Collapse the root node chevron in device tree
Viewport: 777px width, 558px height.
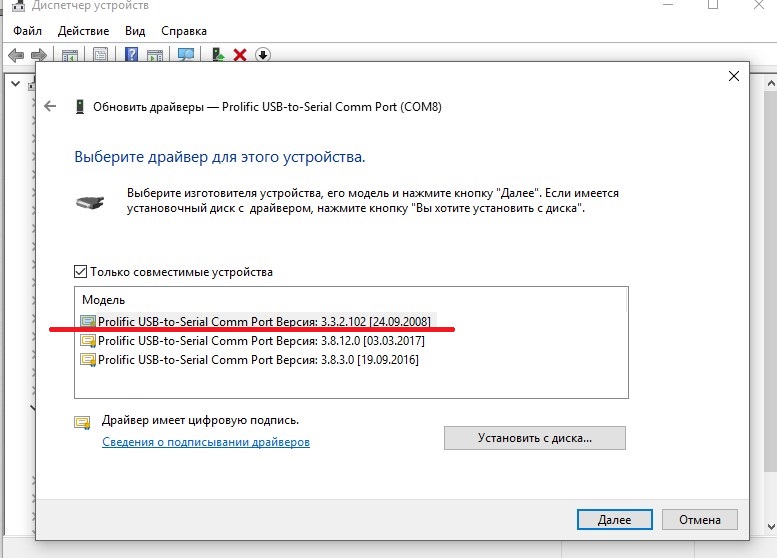(x=15, y=84)
